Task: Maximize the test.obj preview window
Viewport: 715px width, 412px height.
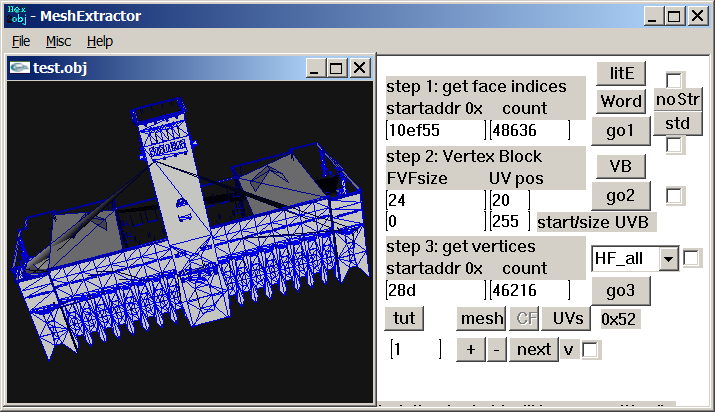Action: [336, 68]
